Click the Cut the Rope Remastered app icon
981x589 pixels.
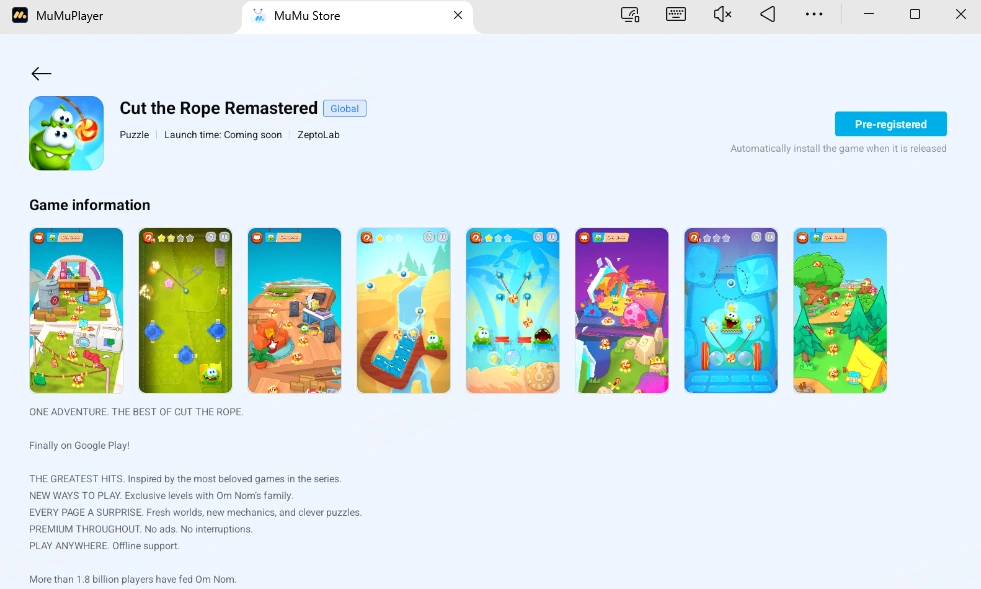coord(66,133)
